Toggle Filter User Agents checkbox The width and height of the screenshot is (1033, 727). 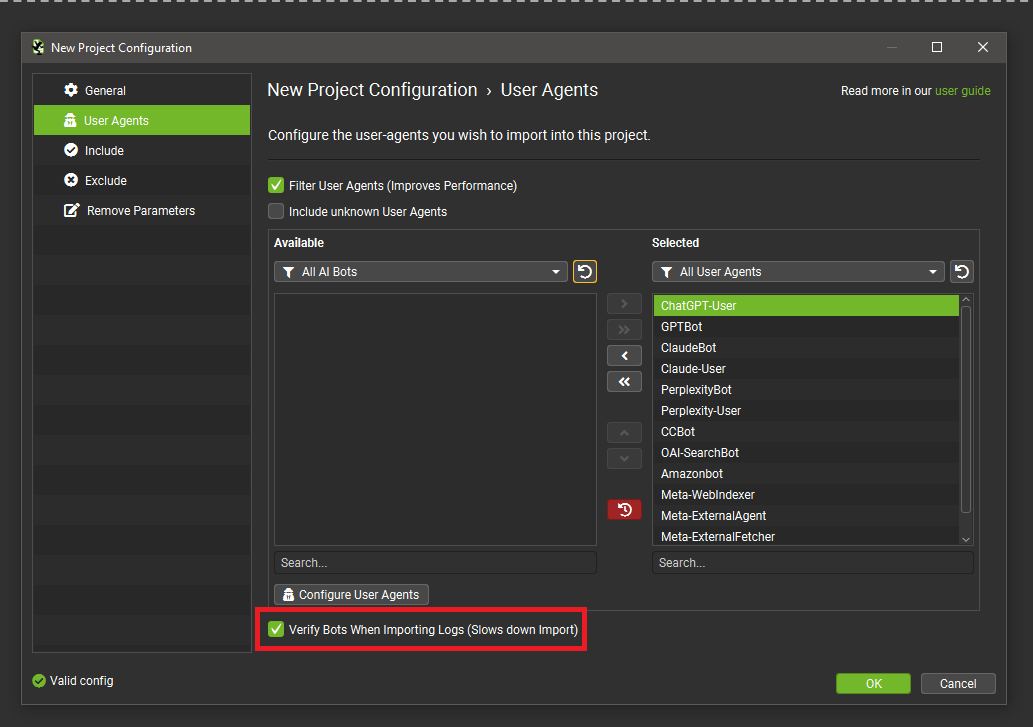[x=276, y=186]
